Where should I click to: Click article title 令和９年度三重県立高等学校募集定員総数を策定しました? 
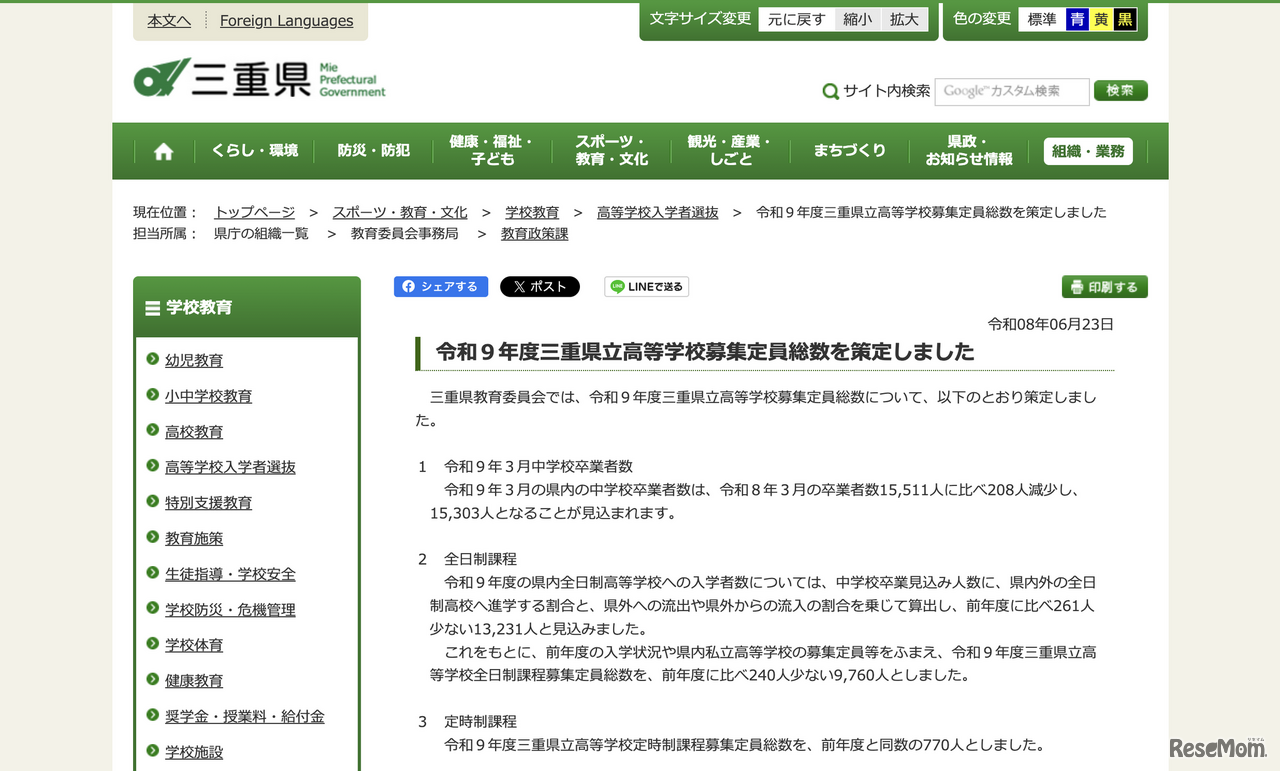click(x=705, y=352)
